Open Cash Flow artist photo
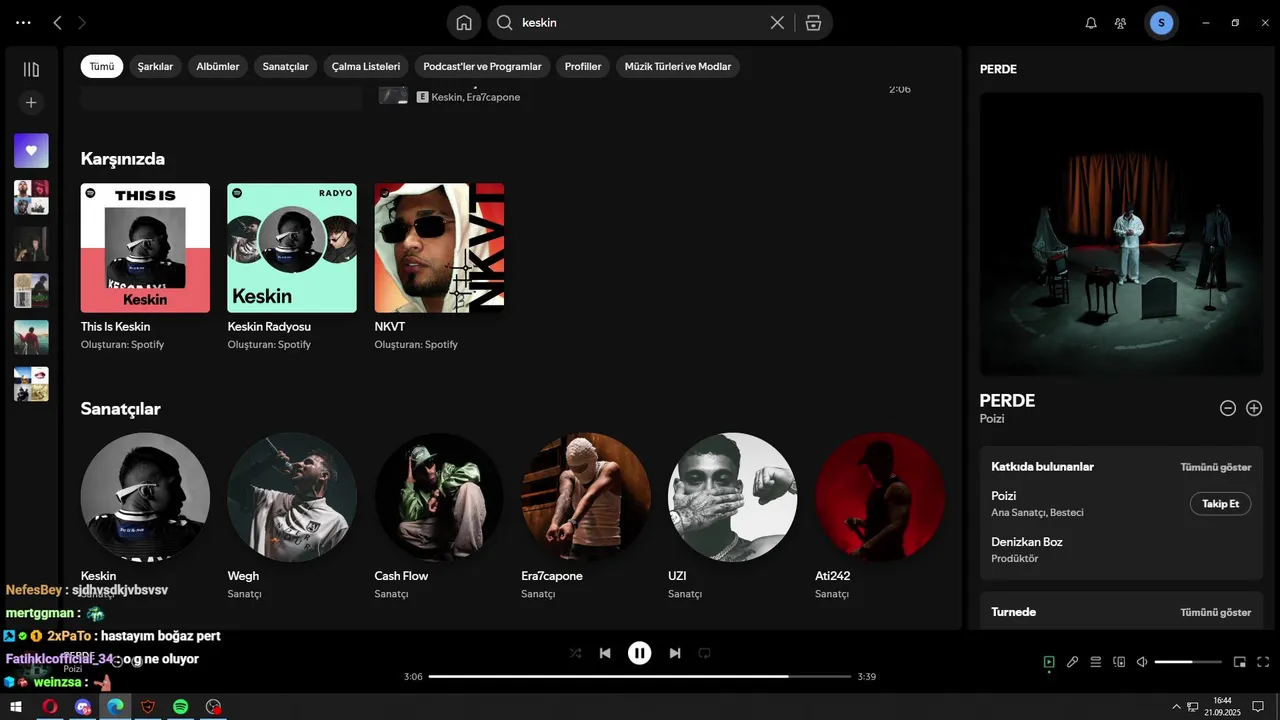Image resolution: width=1280 pixels, height=720 pixels. coord(439,497)
